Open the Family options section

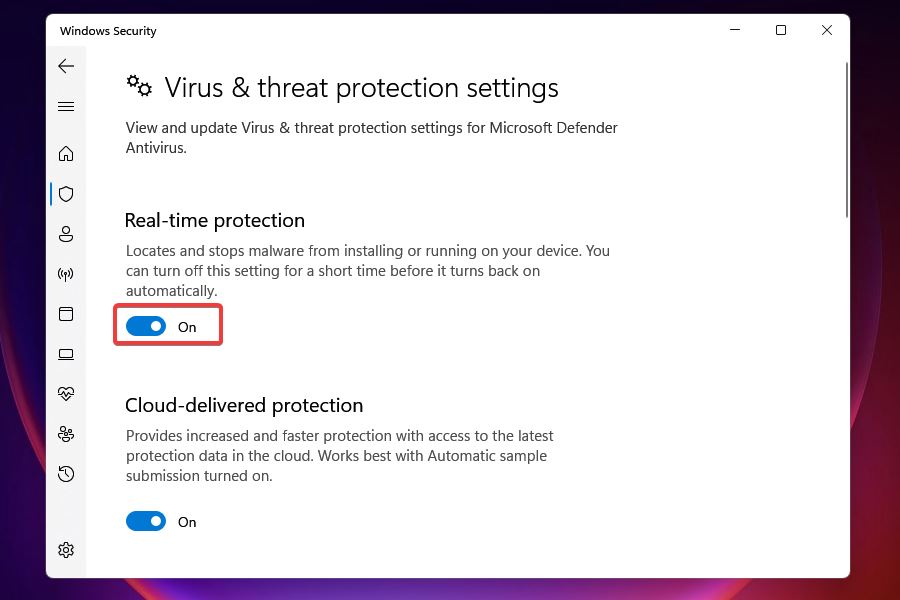coord(66,434)
